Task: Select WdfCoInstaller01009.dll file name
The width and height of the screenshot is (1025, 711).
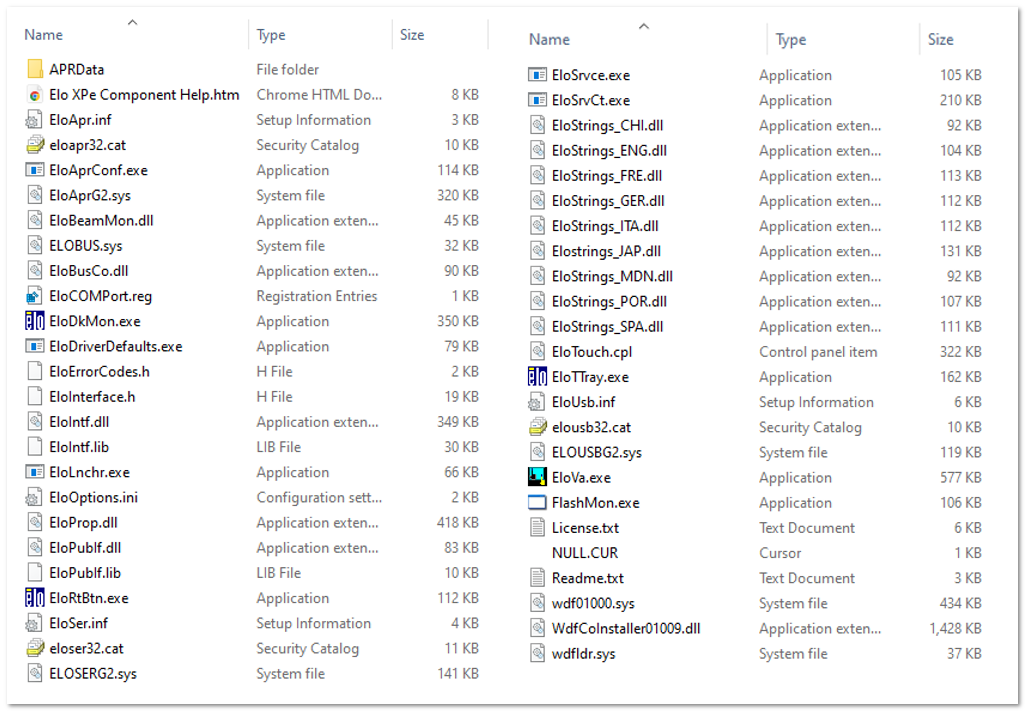Action: (626, 629)
